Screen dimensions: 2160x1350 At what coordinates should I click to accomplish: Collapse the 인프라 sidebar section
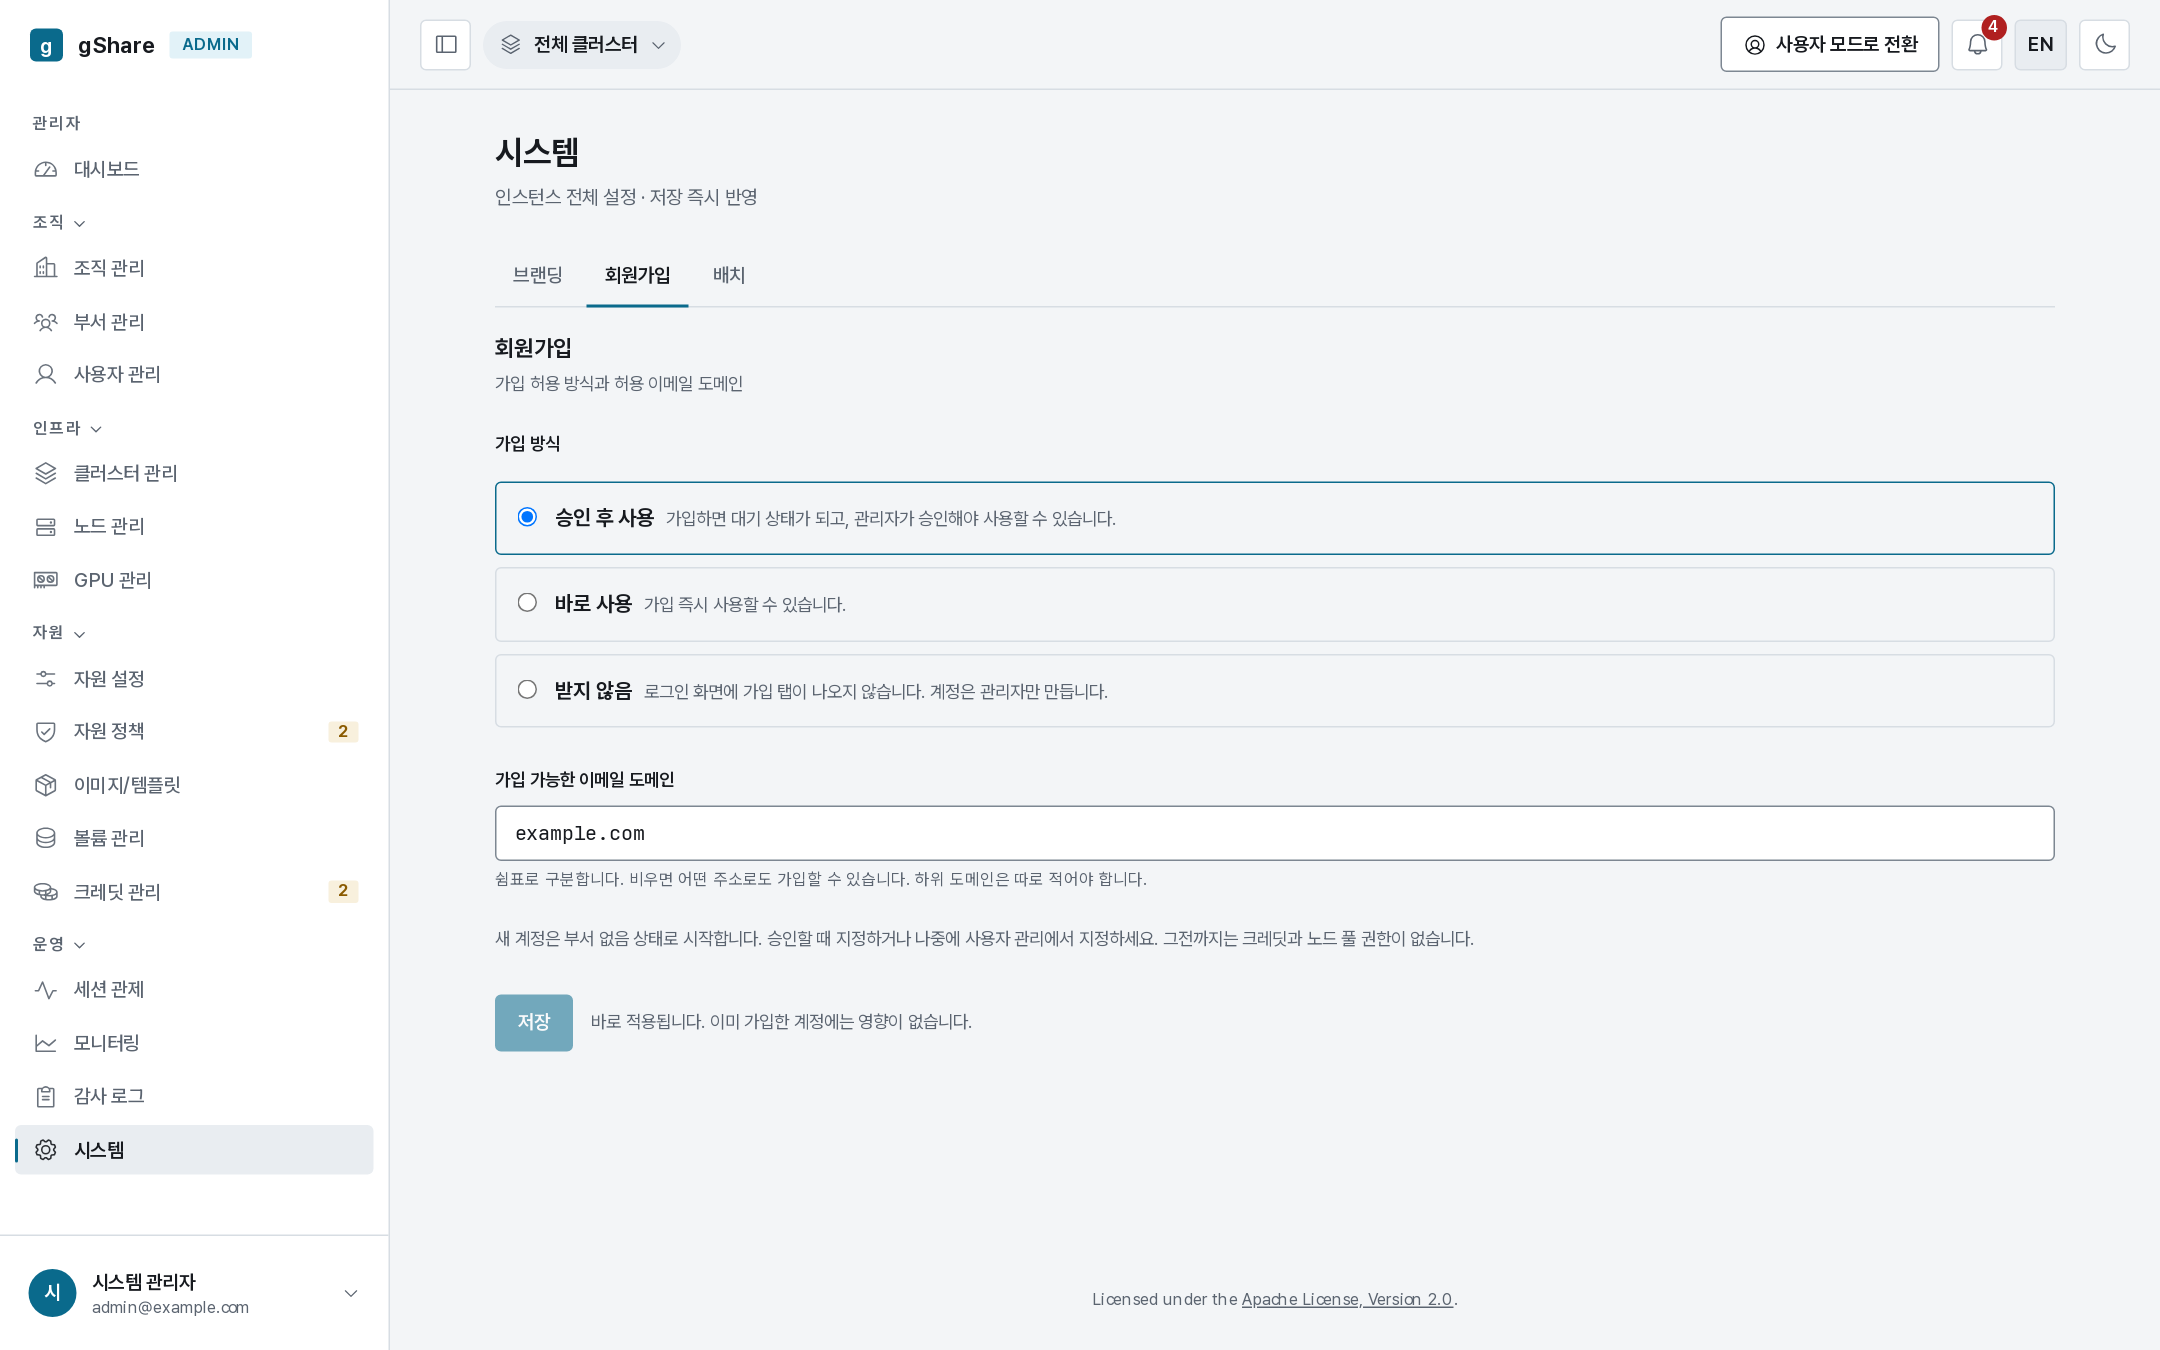click(x=67, y=428)
